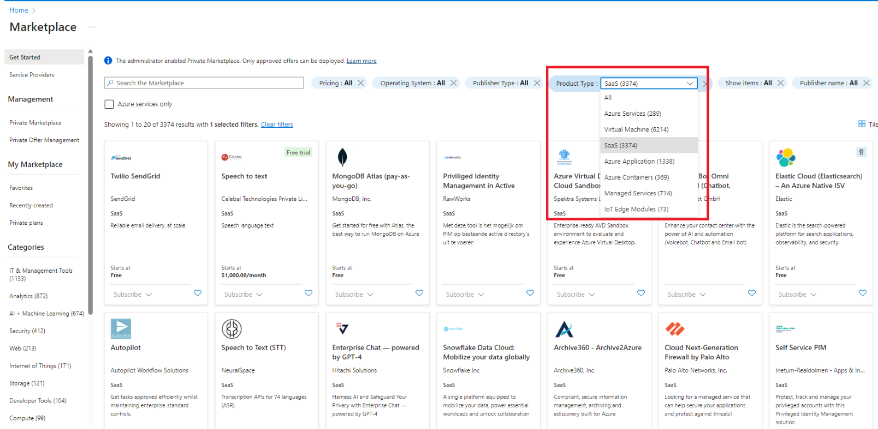Open Service Providers in left sidebar
Viewport: 878px width, 429px height.
(x=32, y=75)
